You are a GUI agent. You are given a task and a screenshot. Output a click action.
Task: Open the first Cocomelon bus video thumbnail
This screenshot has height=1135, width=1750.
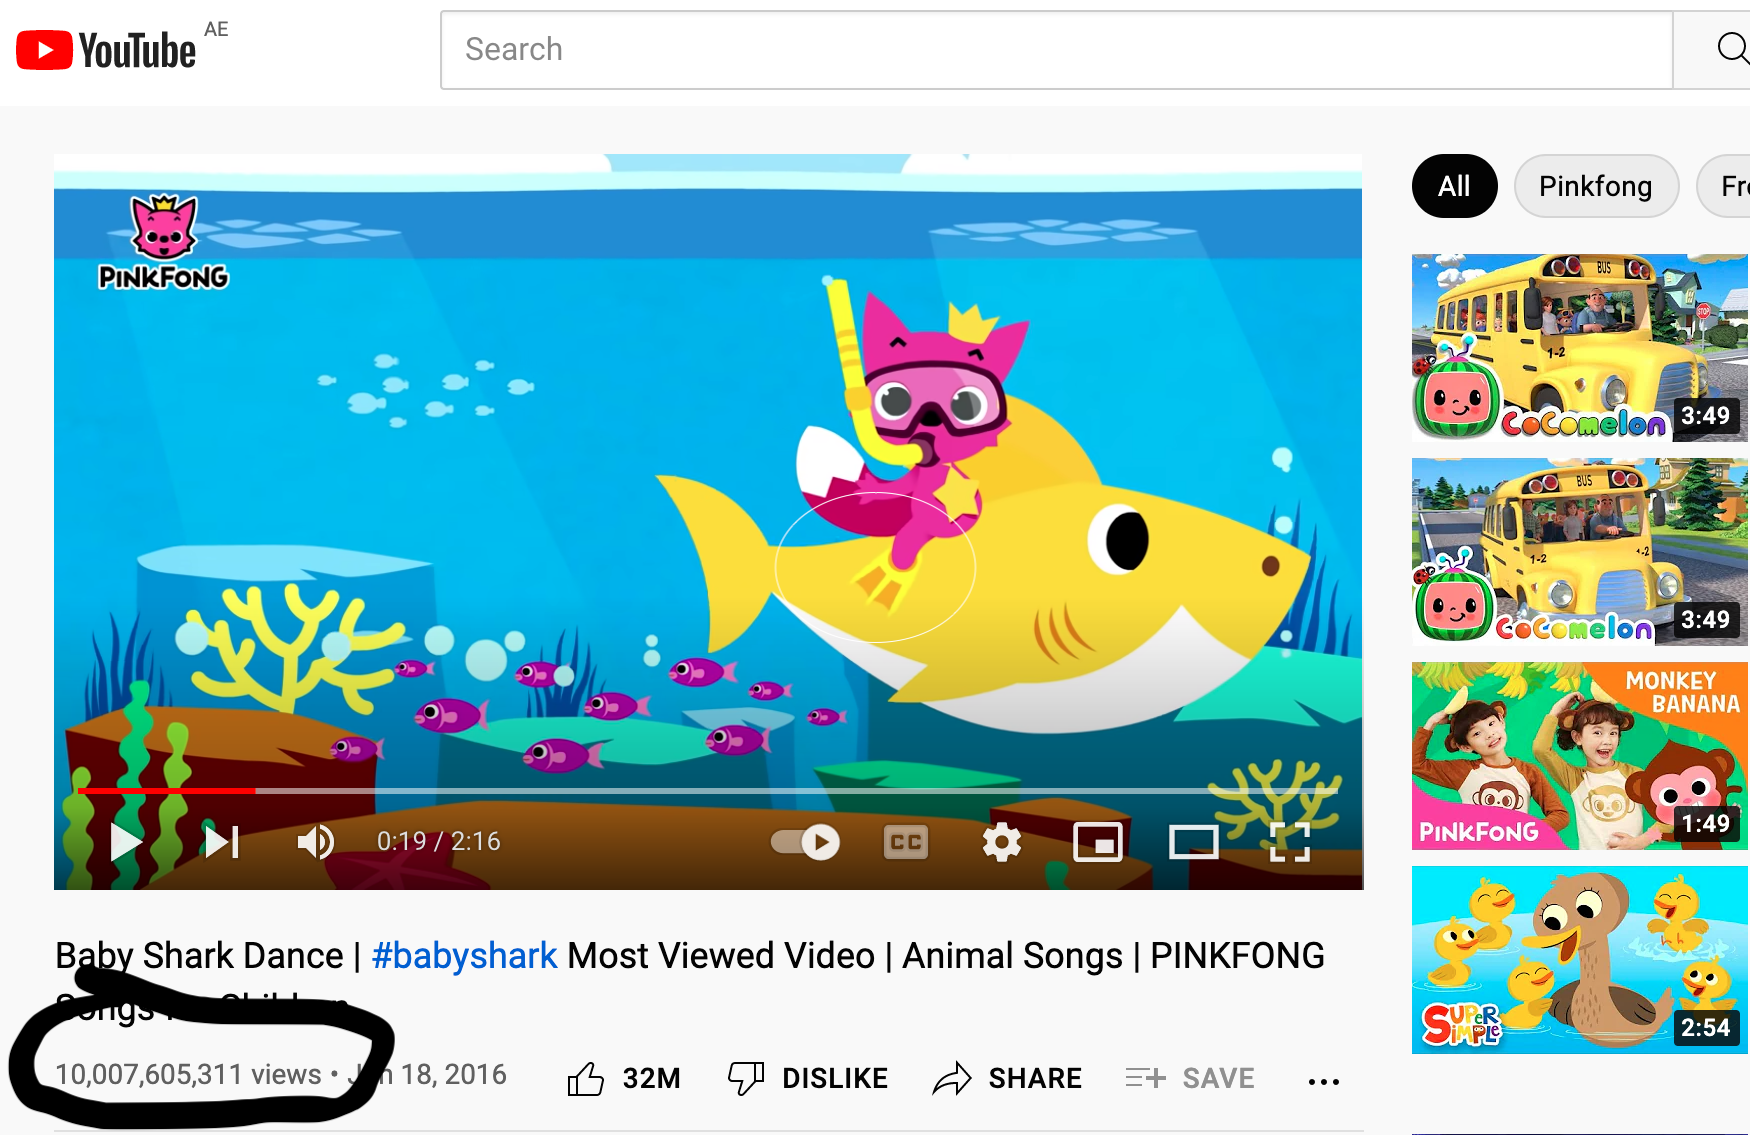(1580, 348)
